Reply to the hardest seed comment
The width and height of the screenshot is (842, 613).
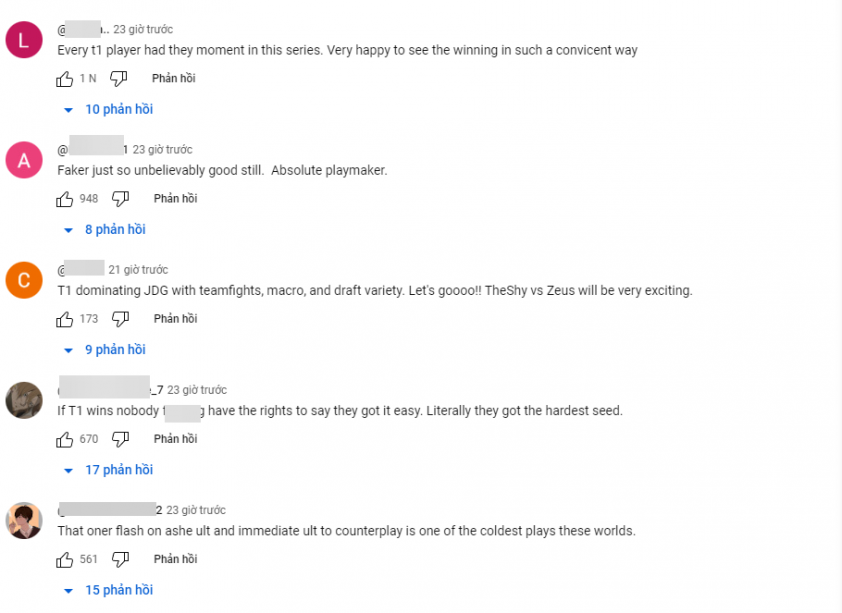[x=175, y=439]
